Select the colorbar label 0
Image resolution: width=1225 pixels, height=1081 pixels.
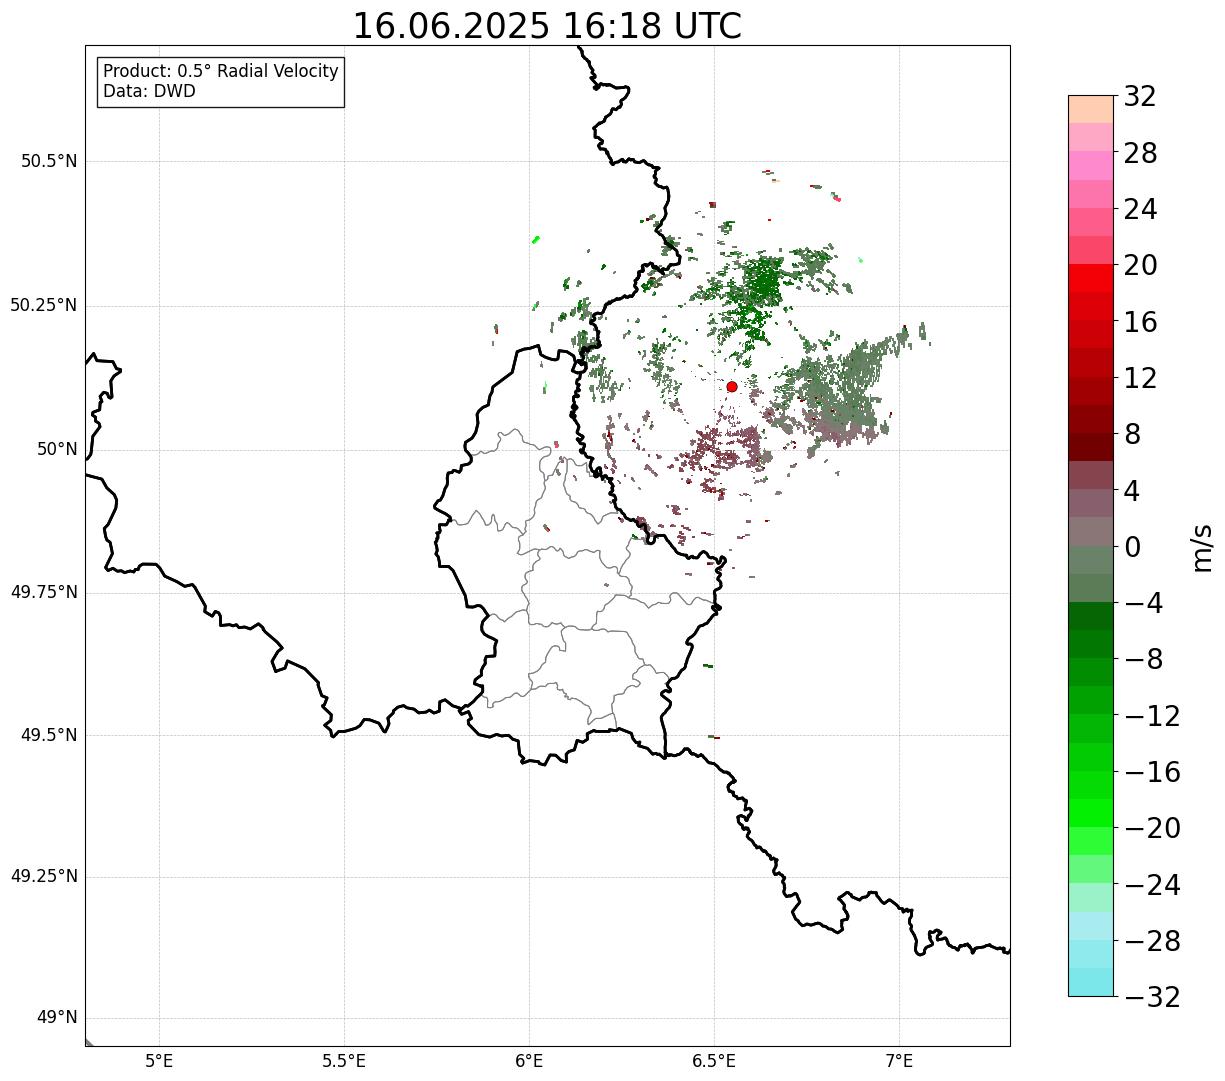tap(1132, 548)
